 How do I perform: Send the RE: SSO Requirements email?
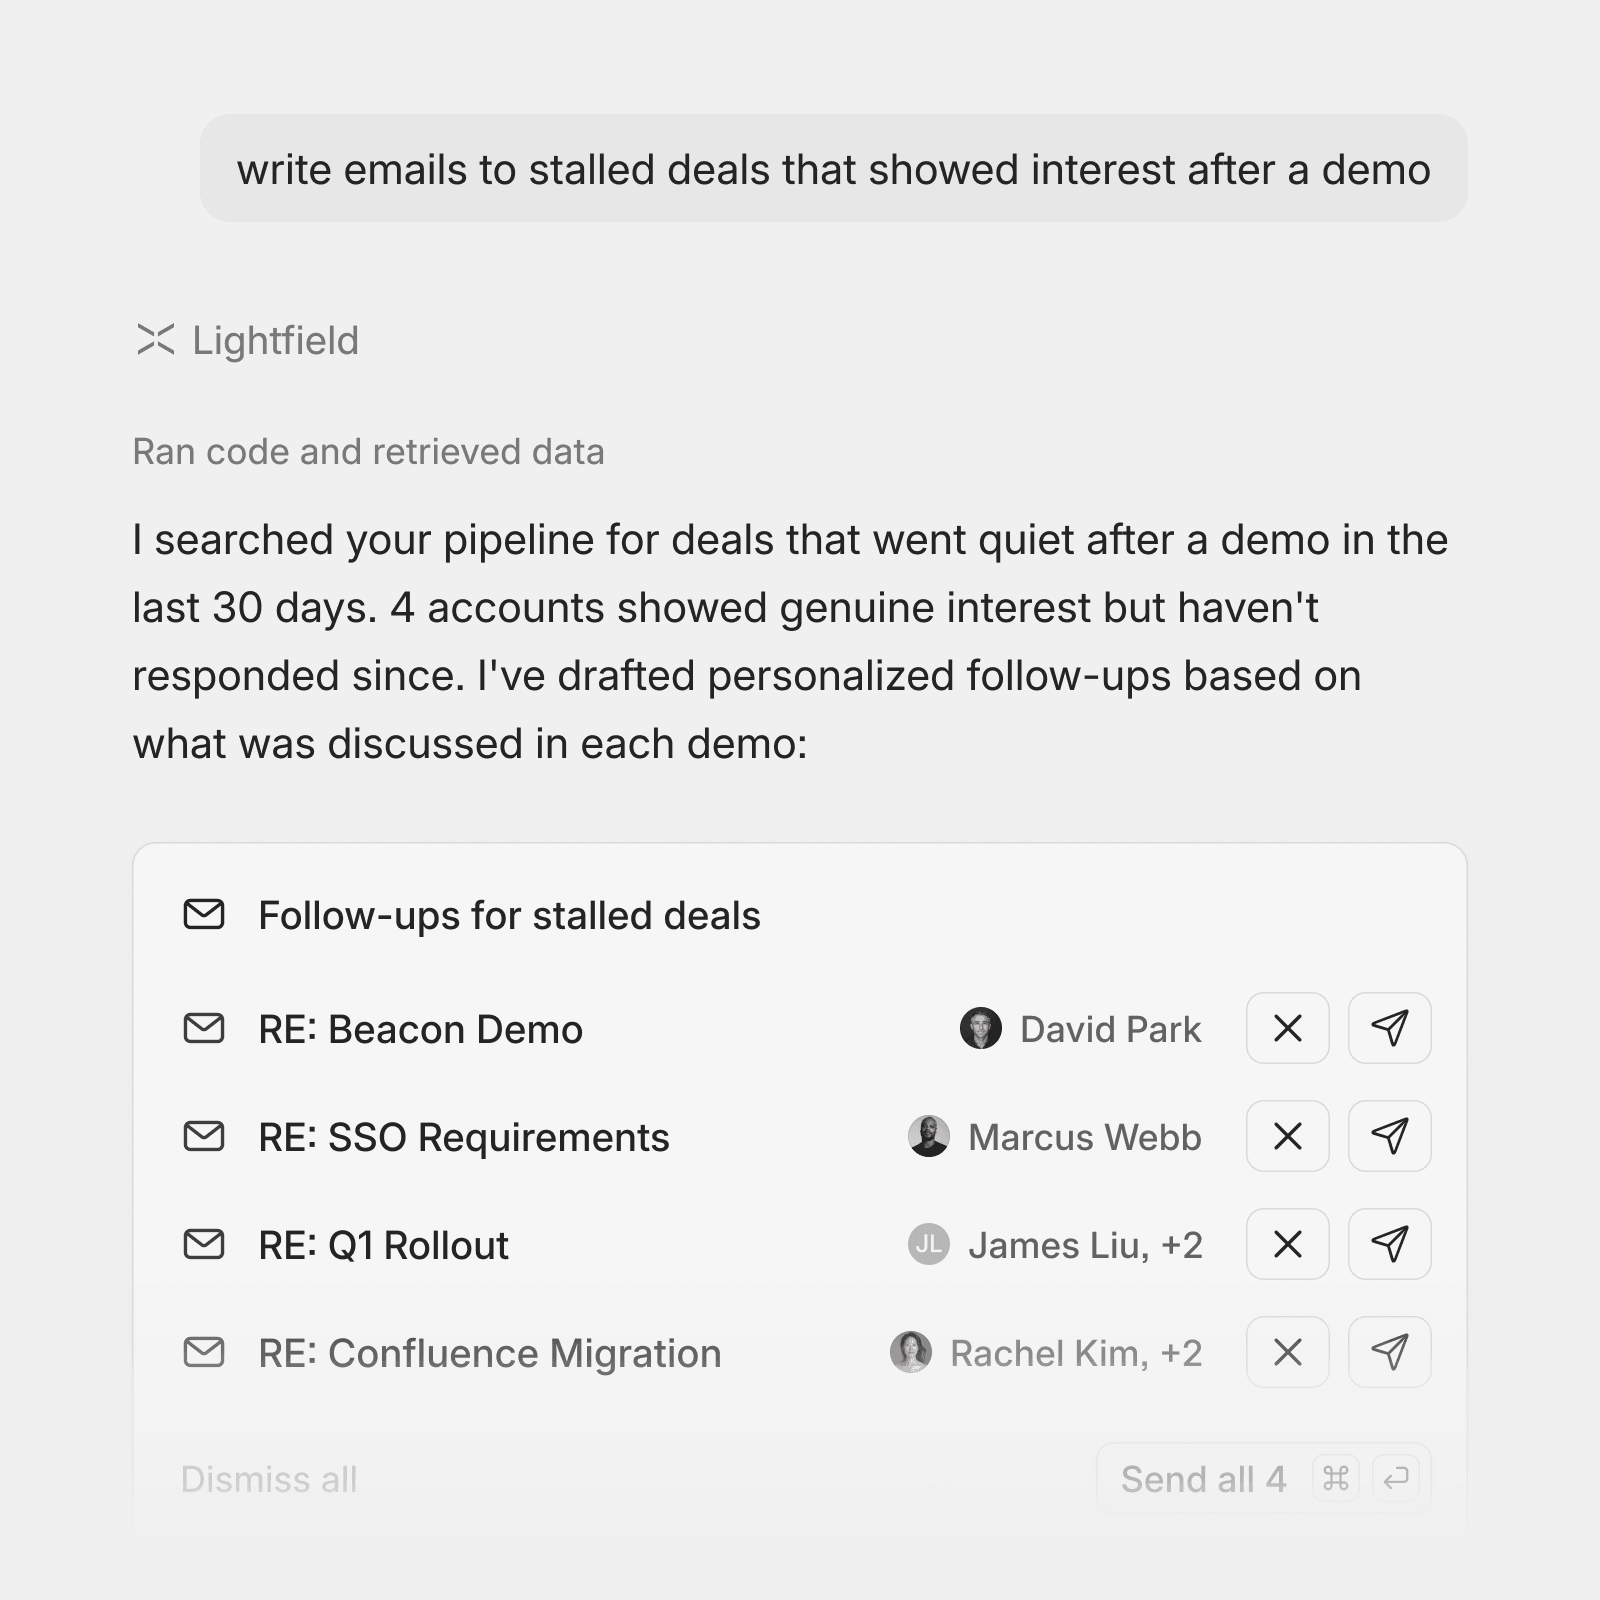[x=1389, y=1136]
